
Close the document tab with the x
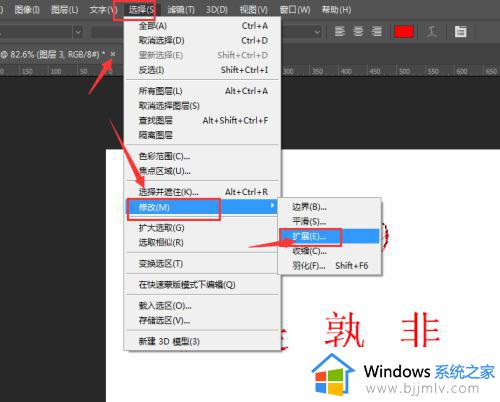(x=113, y=54)
